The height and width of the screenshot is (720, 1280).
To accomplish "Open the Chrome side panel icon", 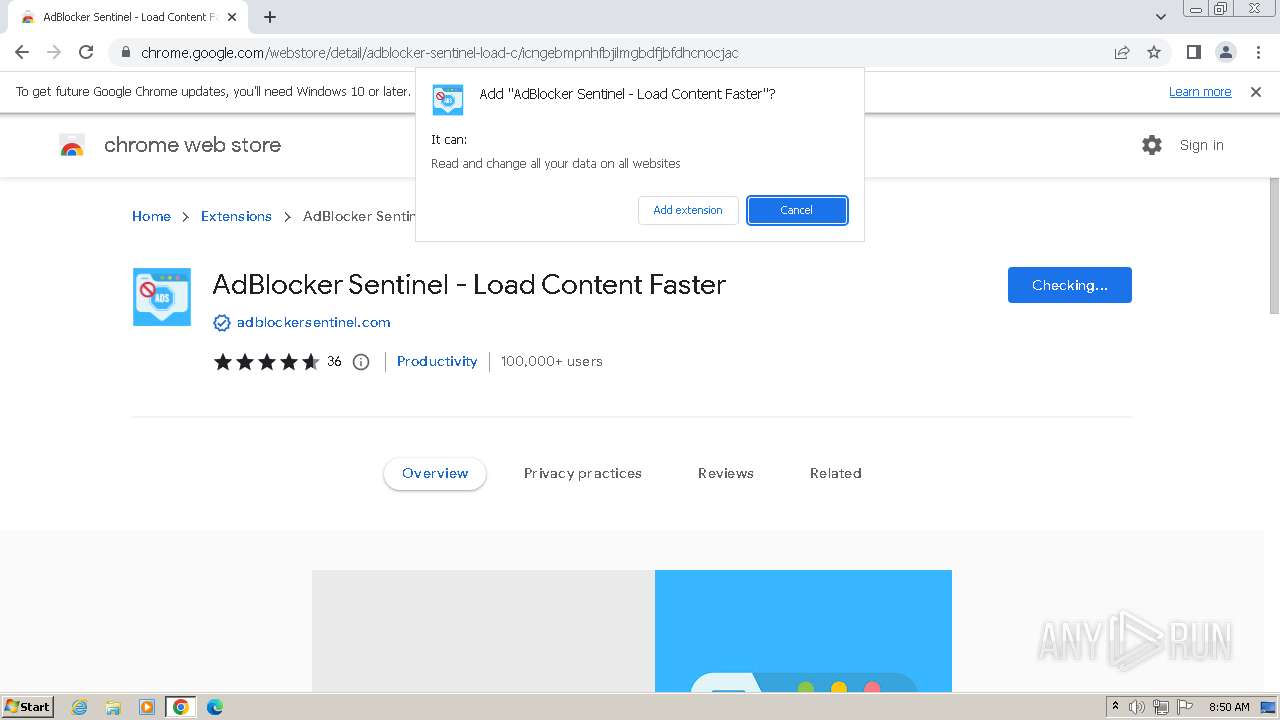I will coord(1193,52).
